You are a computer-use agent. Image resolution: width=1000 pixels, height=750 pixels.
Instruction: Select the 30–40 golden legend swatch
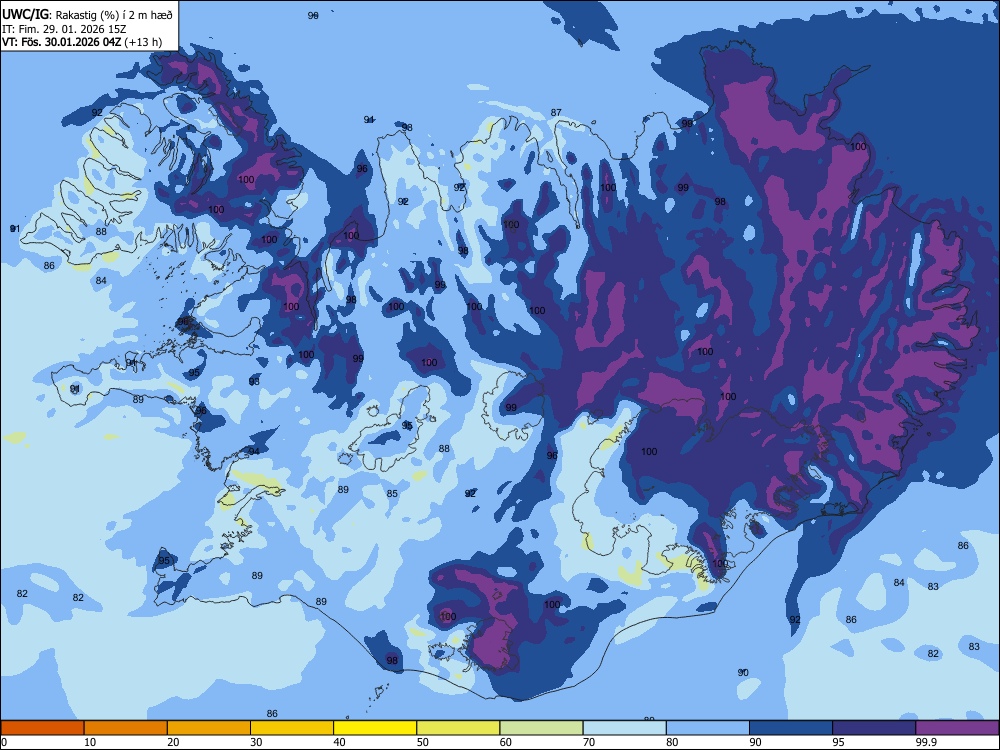tap(292, 728)
